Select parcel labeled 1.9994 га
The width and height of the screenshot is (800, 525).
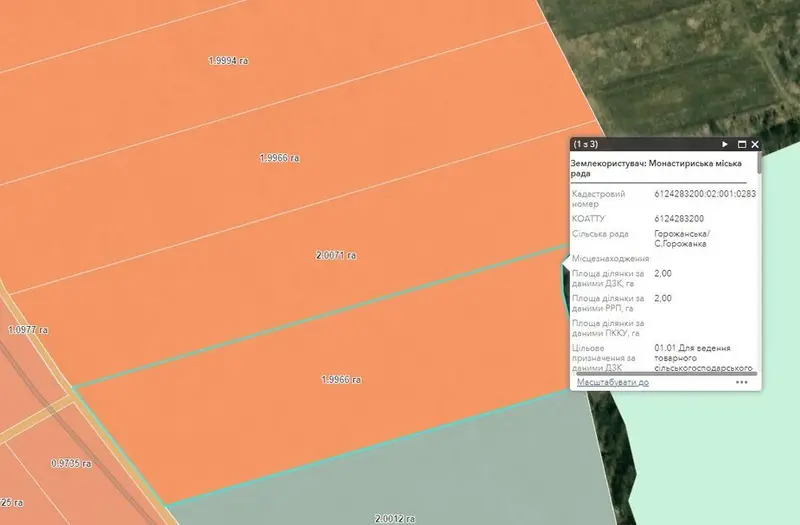point(228,61)
